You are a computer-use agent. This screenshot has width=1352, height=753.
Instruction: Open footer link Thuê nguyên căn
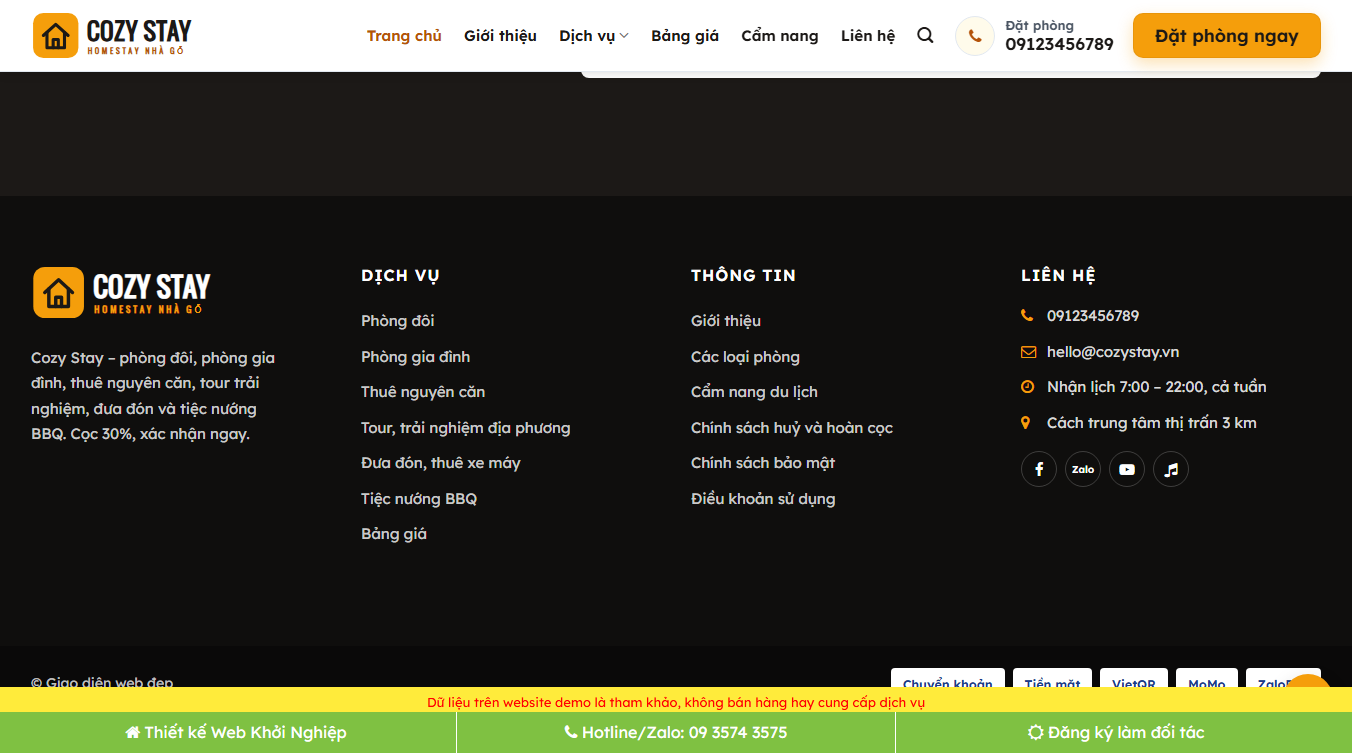423,392
